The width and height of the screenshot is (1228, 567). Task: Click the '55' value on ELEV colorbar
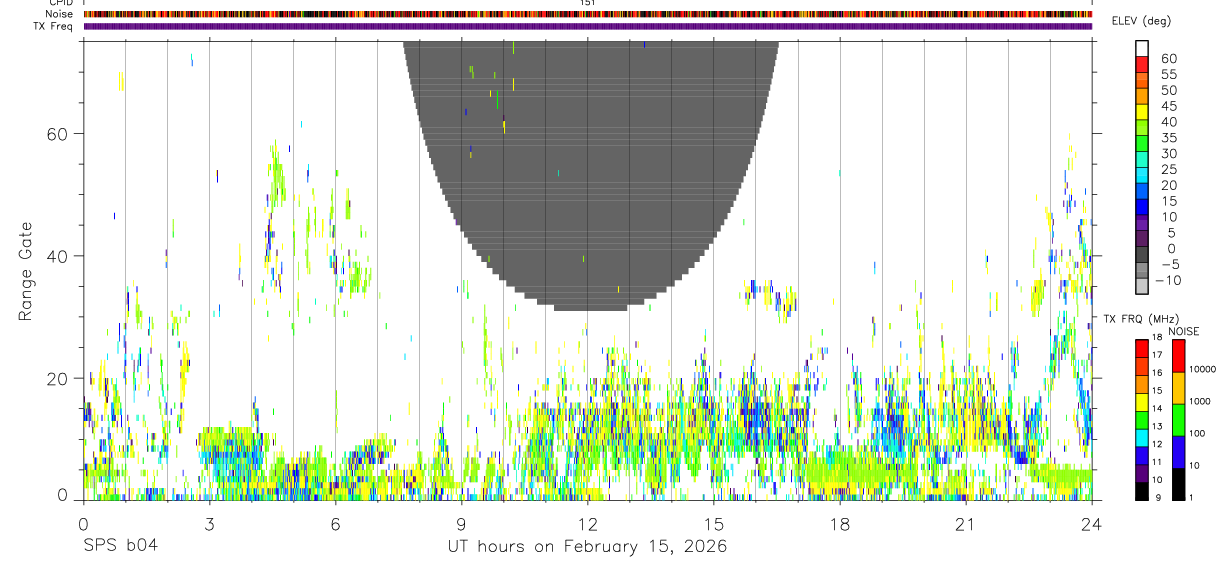click(1168, 74)
